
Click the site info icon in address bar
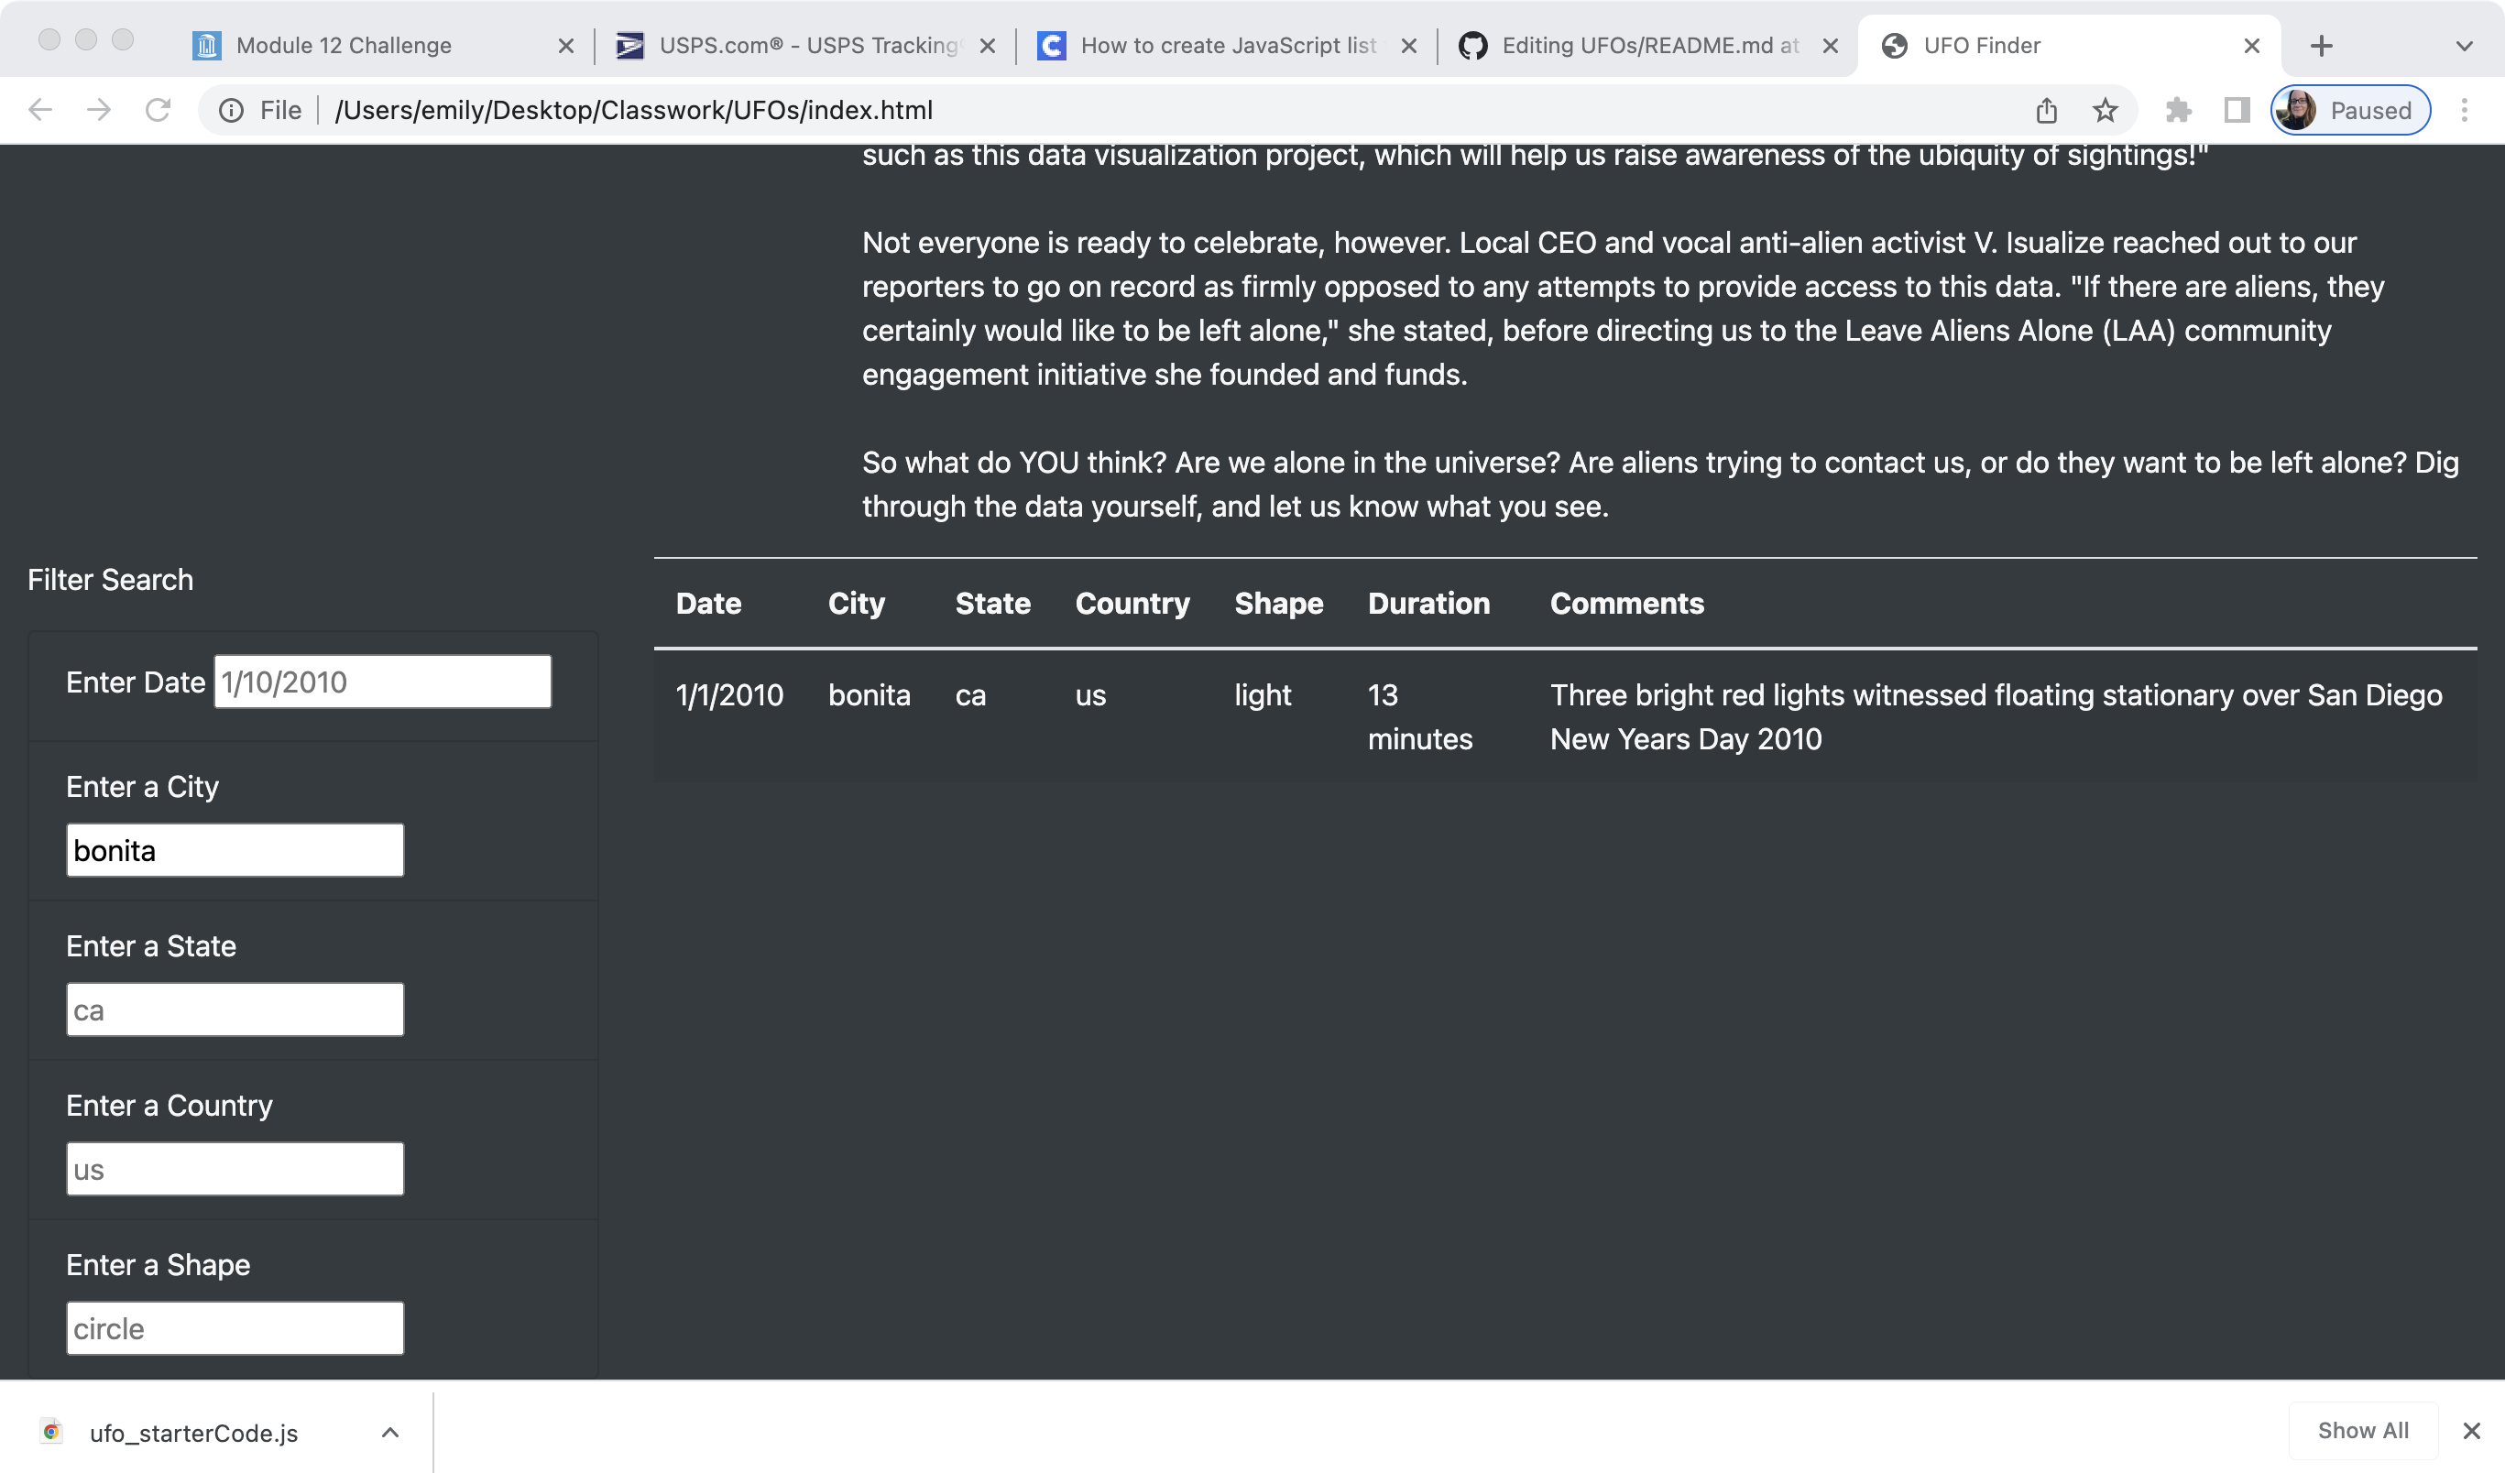click(231, 110)
